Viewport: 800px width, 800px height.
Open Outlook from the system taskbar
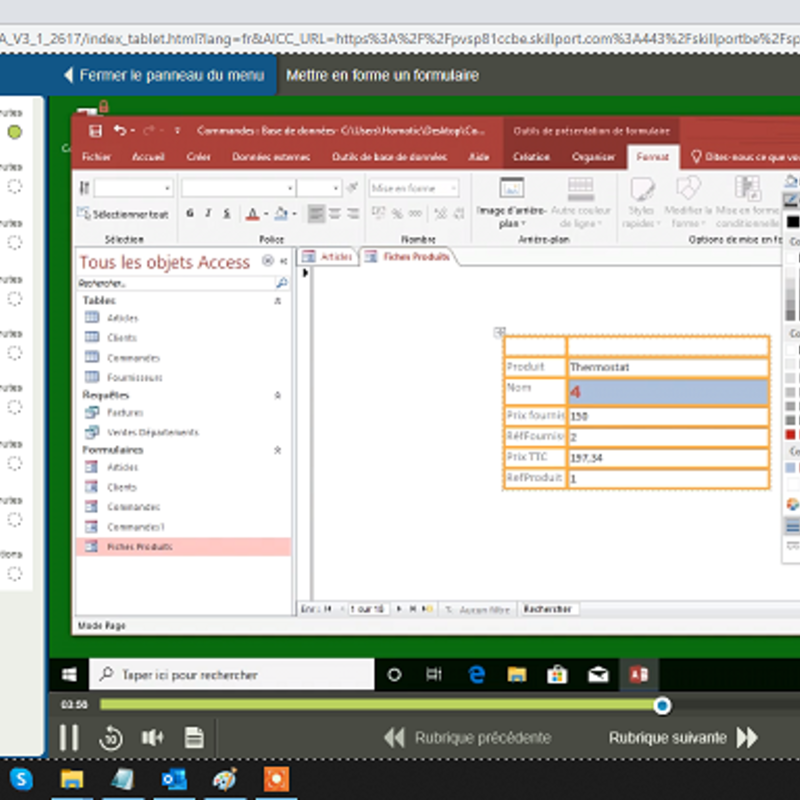pos(174,779)
